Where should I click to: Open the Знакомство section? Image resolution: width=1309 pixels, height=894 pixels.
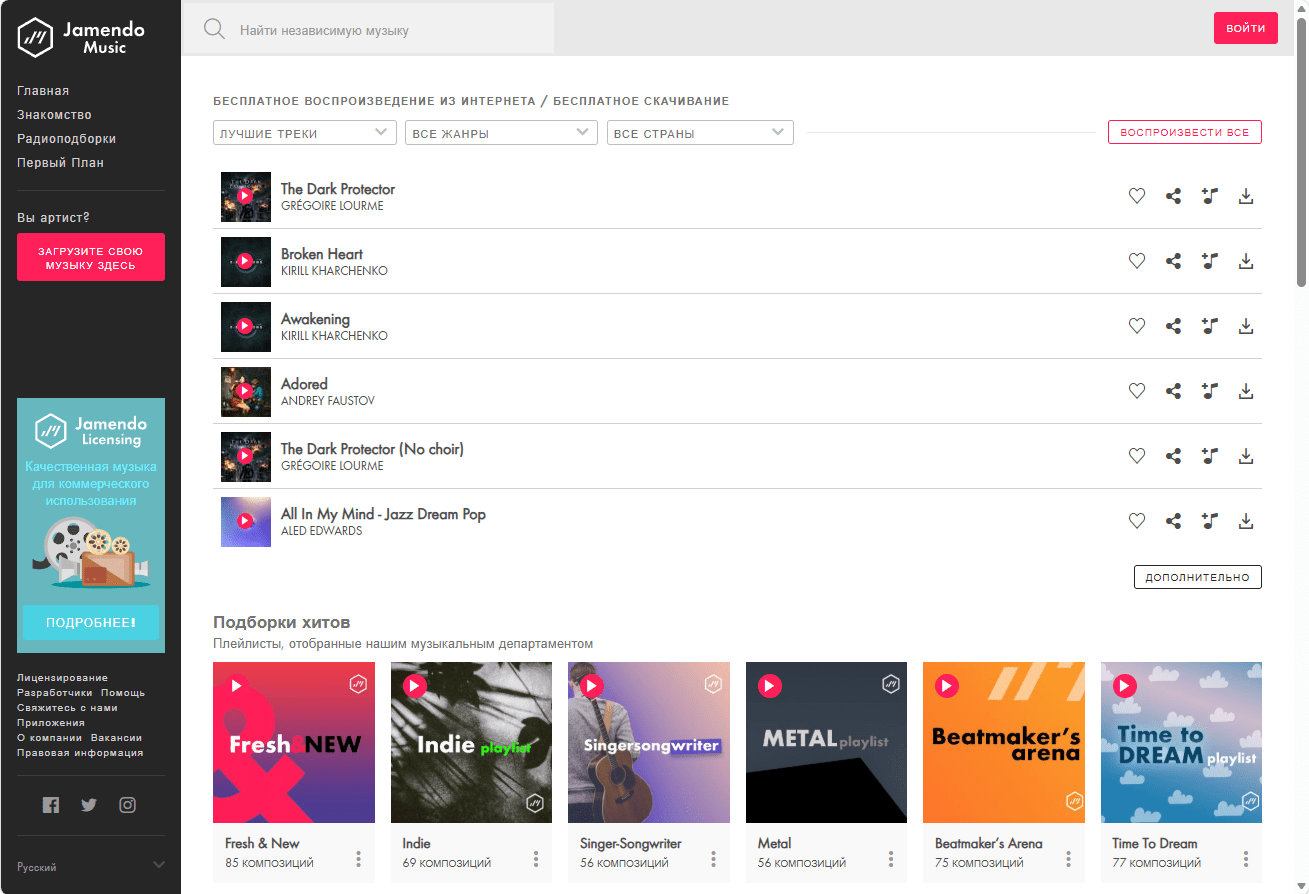click(54, 115)
